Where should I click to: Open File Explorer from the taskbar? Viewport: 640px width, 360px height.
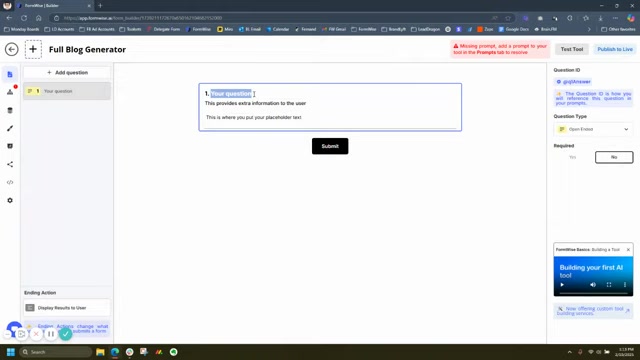pos(100,352)
